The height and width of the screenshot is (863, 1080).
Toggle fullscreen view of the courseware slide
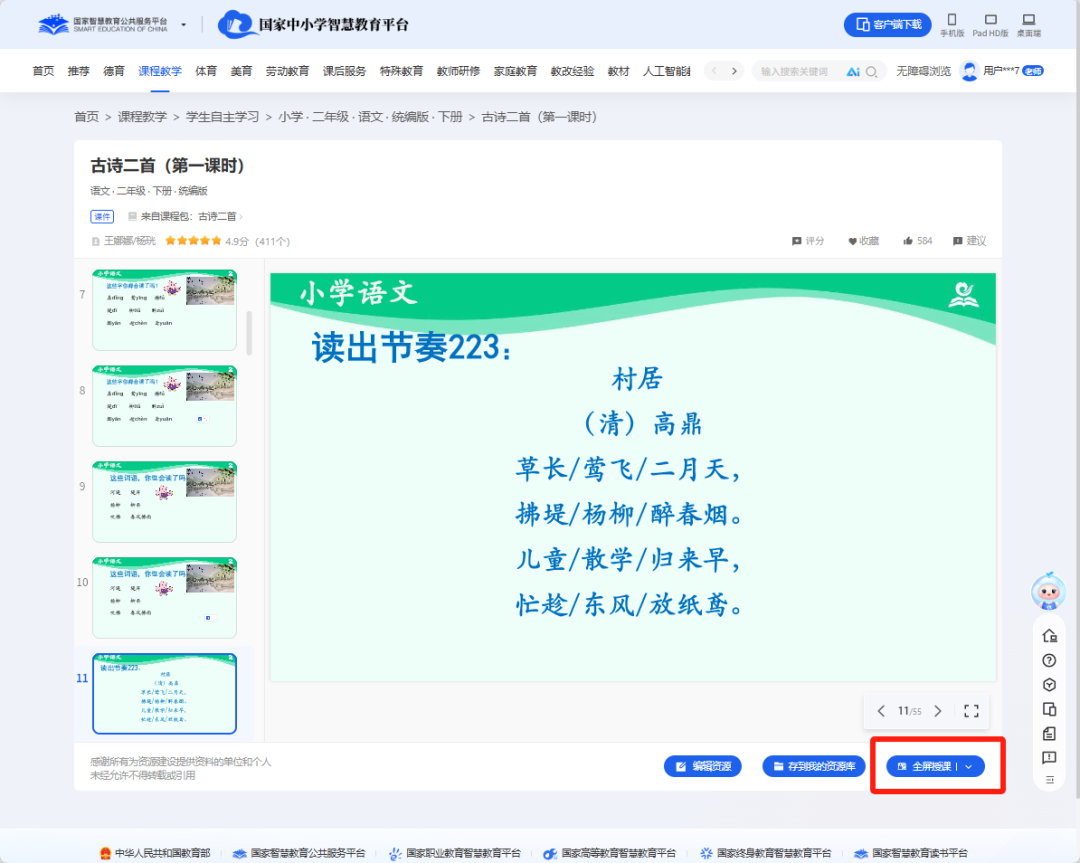pyautogui.click(x=970, y=711)
